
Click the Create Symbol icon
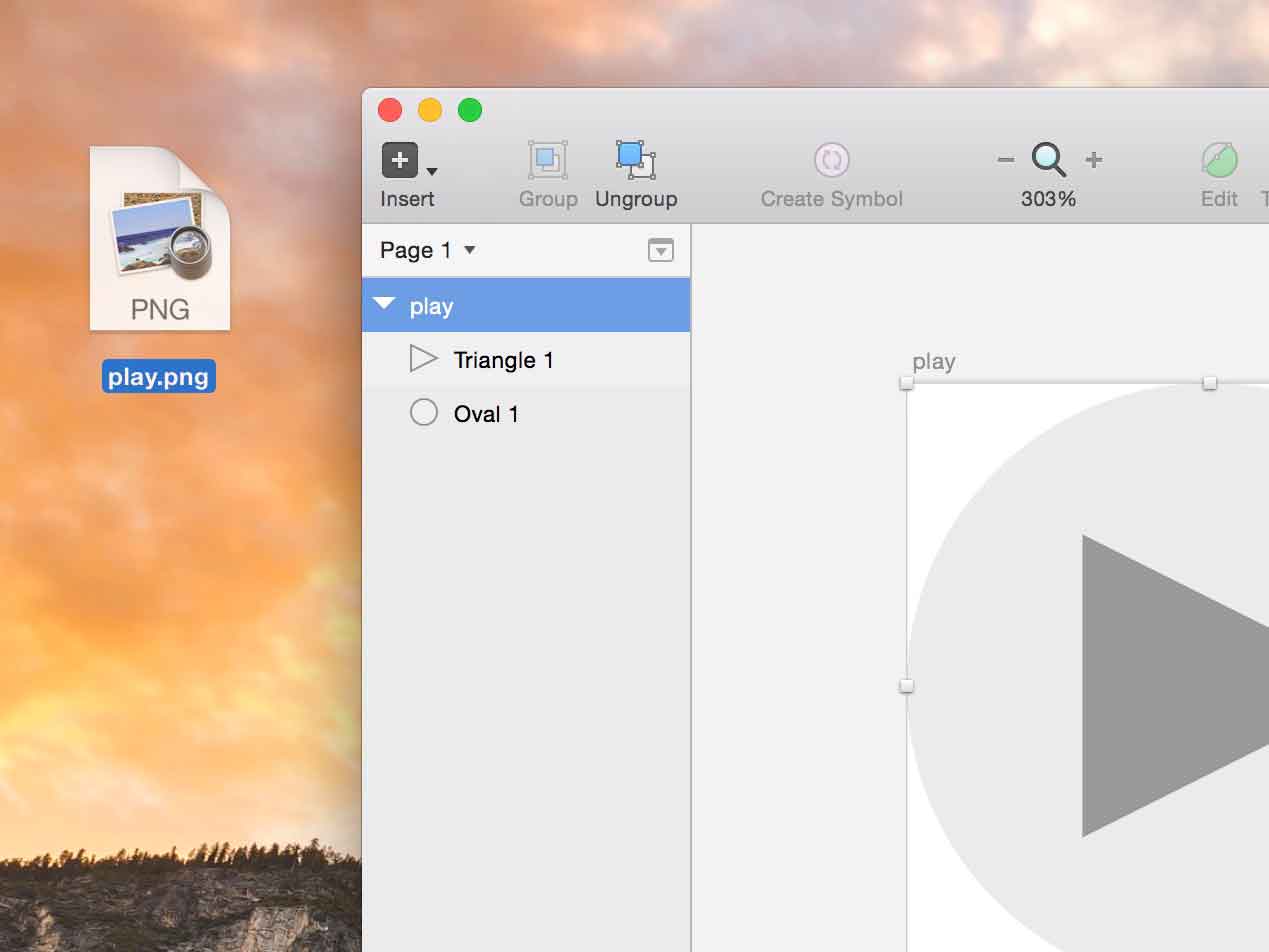831,160
